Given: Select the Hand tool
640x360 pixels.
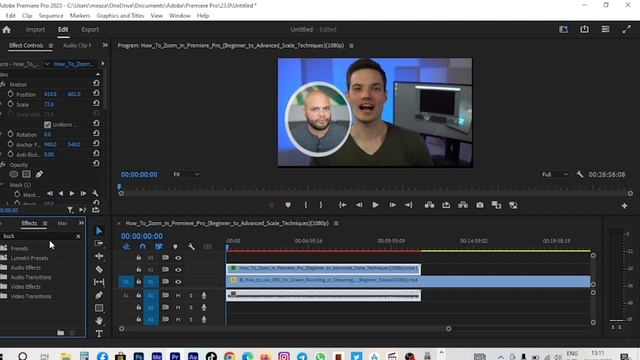Looking at the screenshot, I should click(x=99, y=321).
